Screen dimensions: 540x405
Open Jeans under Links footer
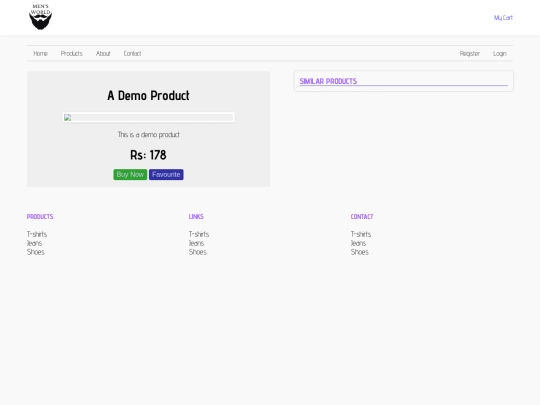[196, 243]
